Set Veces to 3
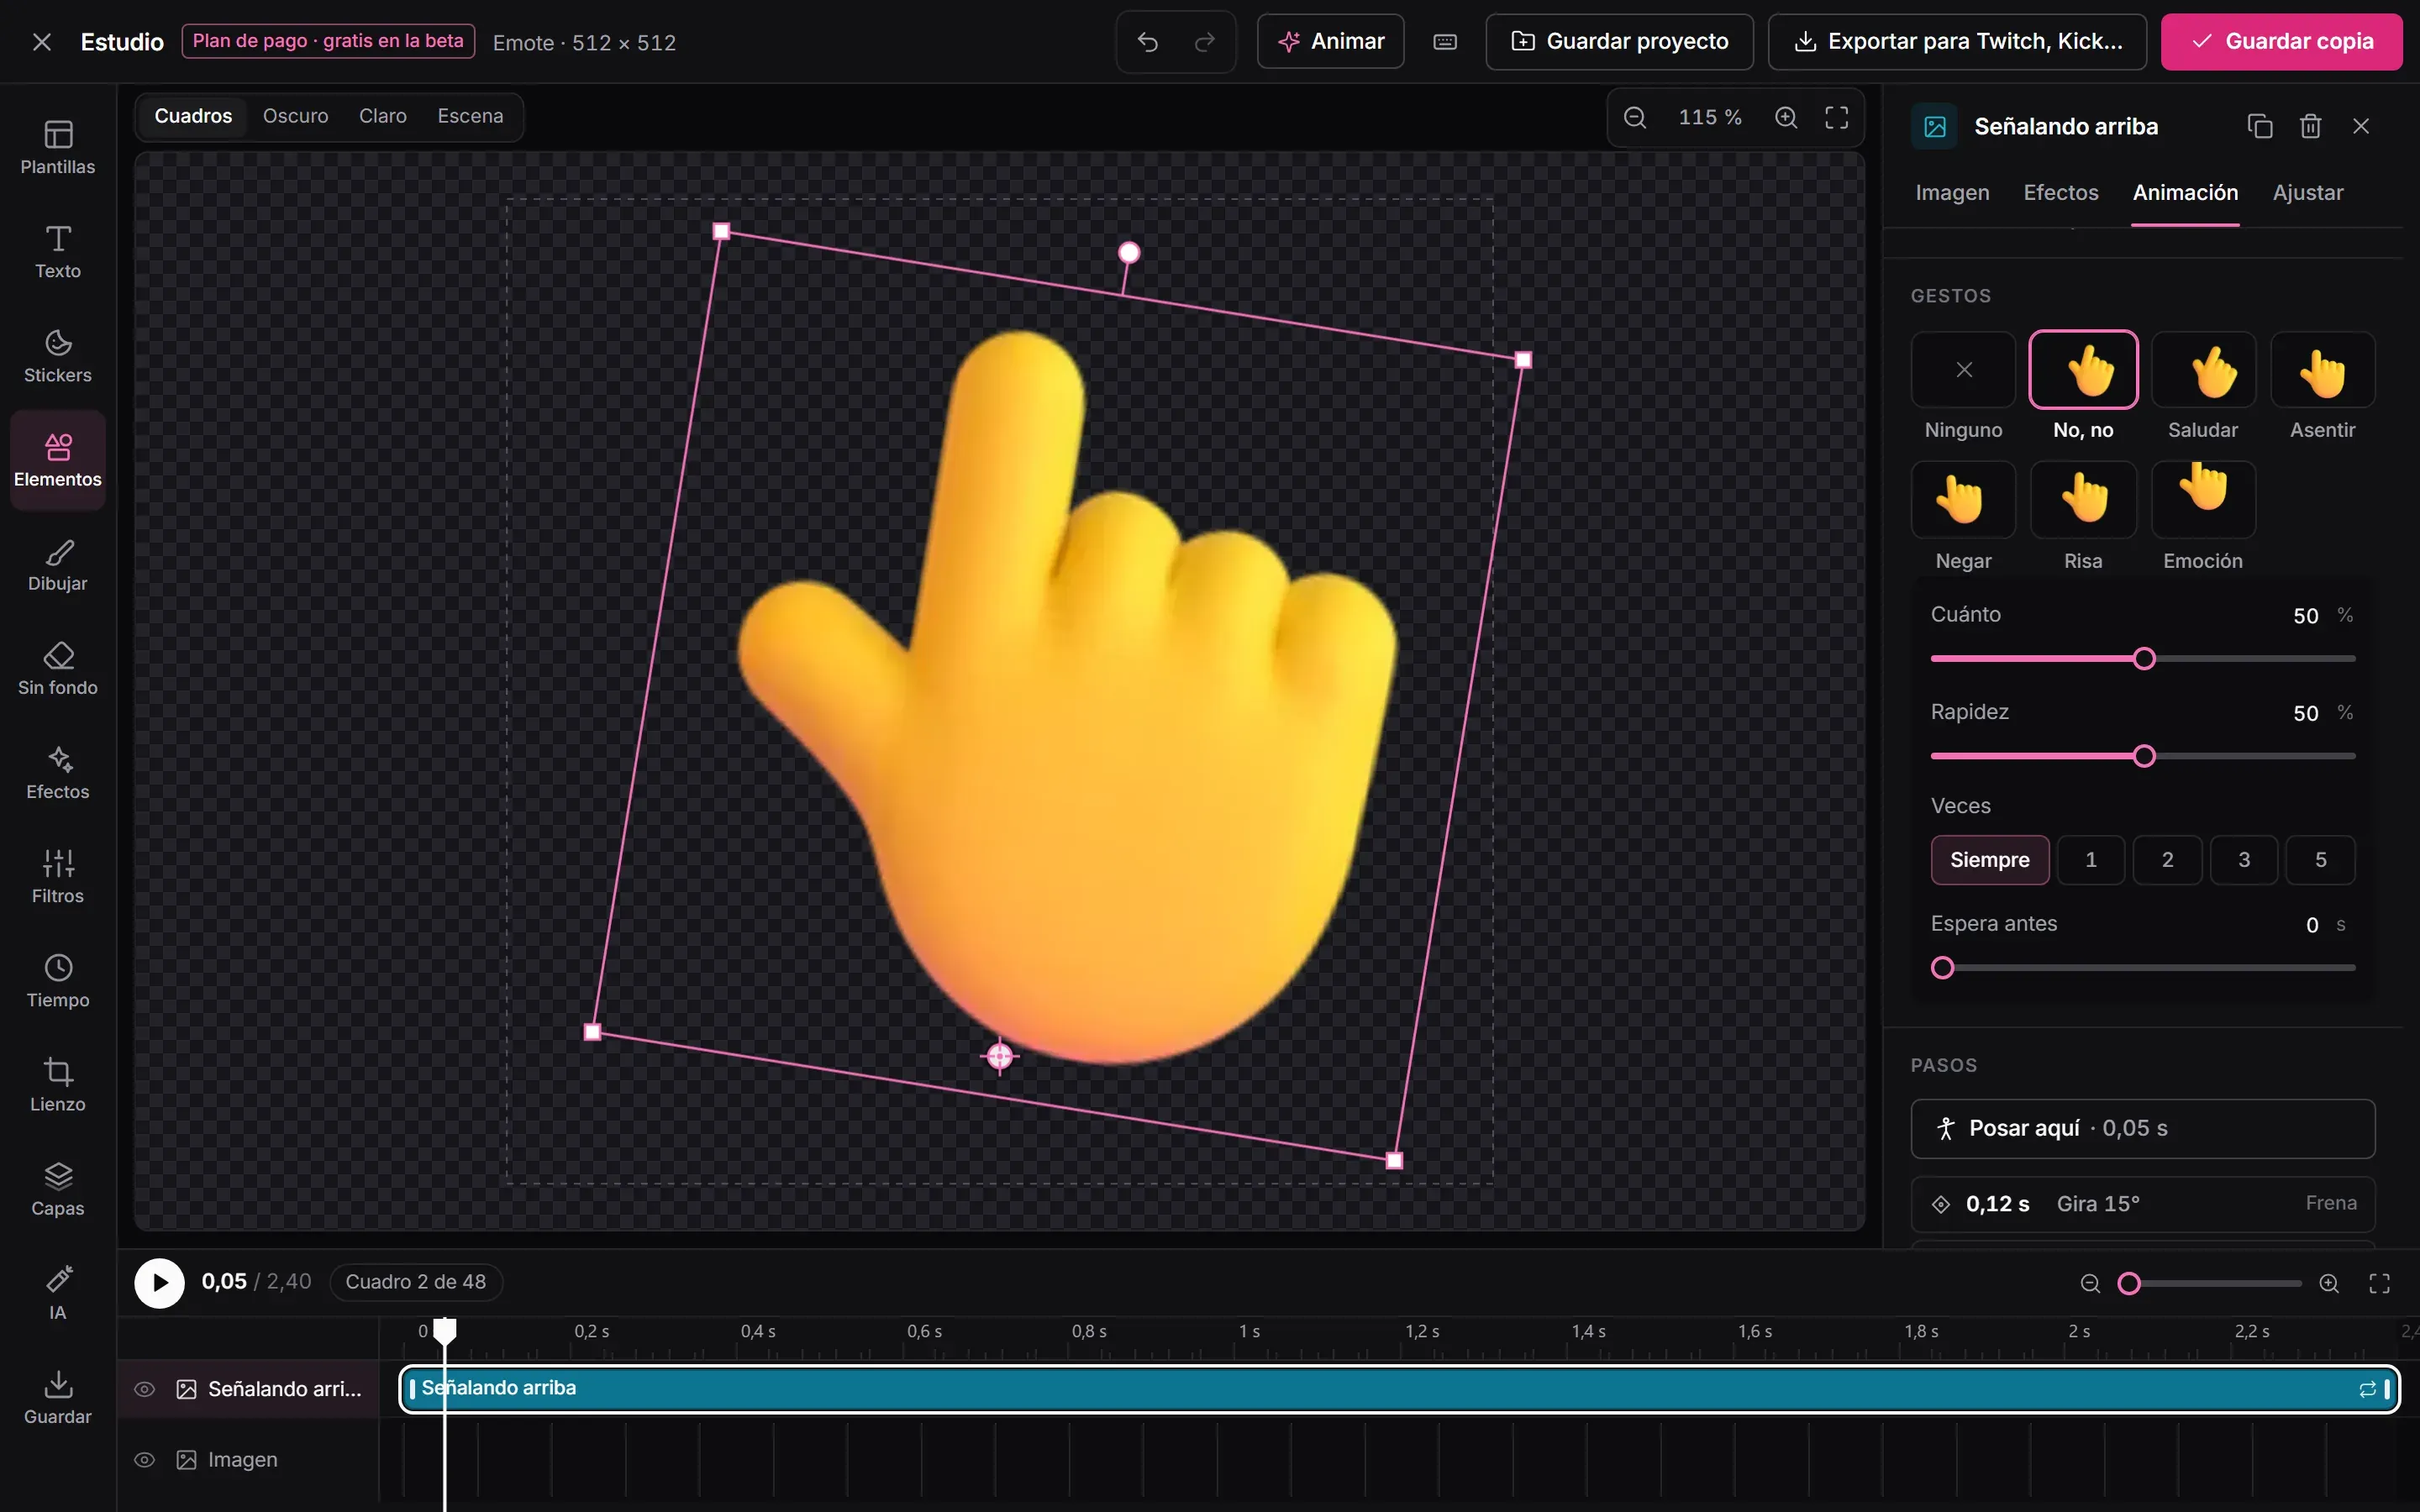This screenshot has width=2420, height=1512. [x=2244, y=860]
